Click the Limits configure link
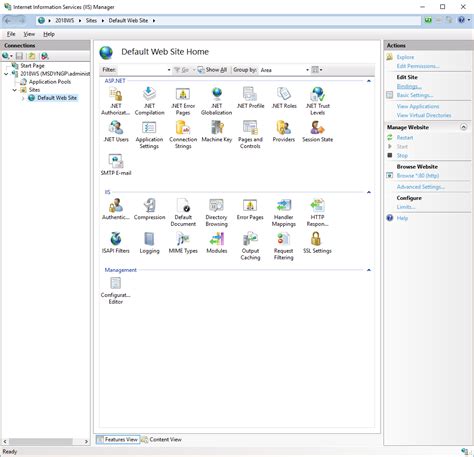The image size is (474, 457). [x=406, y=207]
